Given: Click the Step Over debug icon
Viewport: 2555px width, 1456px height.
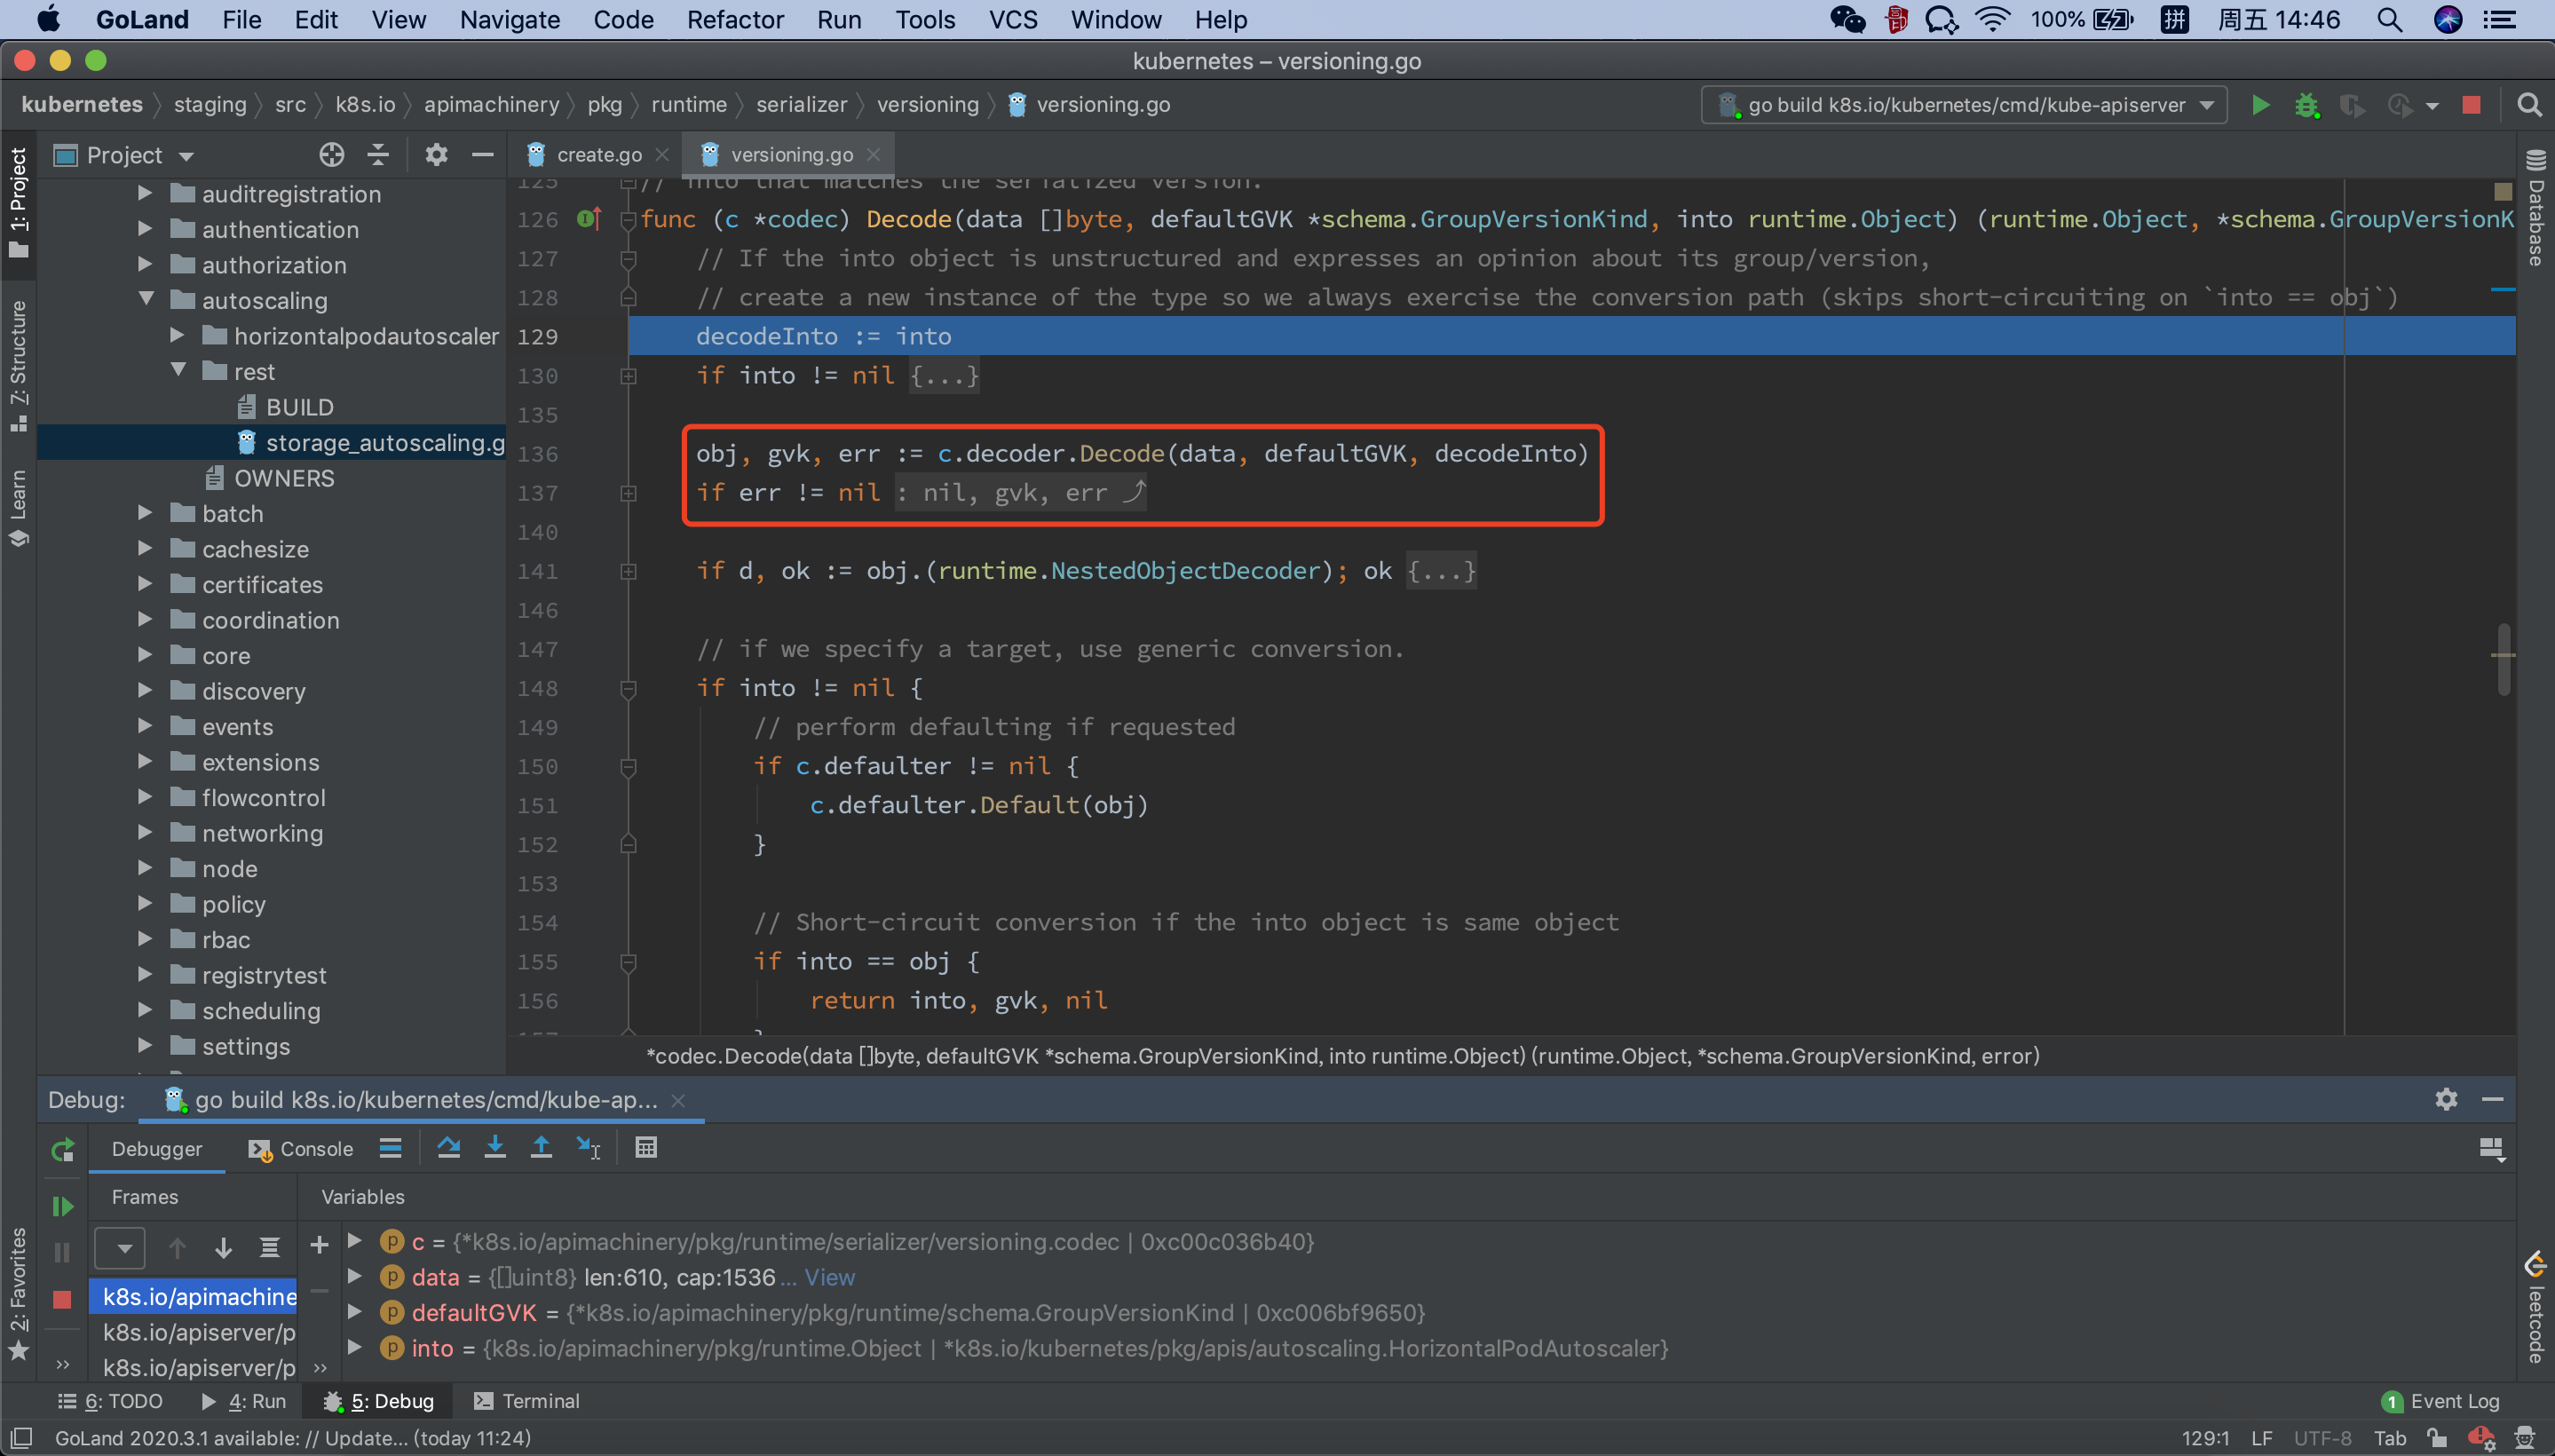Looking at the screenshot, I should 448,1148.
